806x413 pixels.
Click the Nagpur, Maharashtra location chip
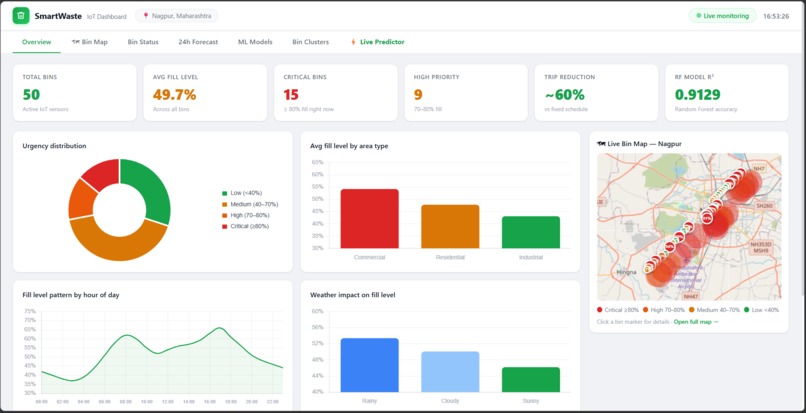coord(176,16)
